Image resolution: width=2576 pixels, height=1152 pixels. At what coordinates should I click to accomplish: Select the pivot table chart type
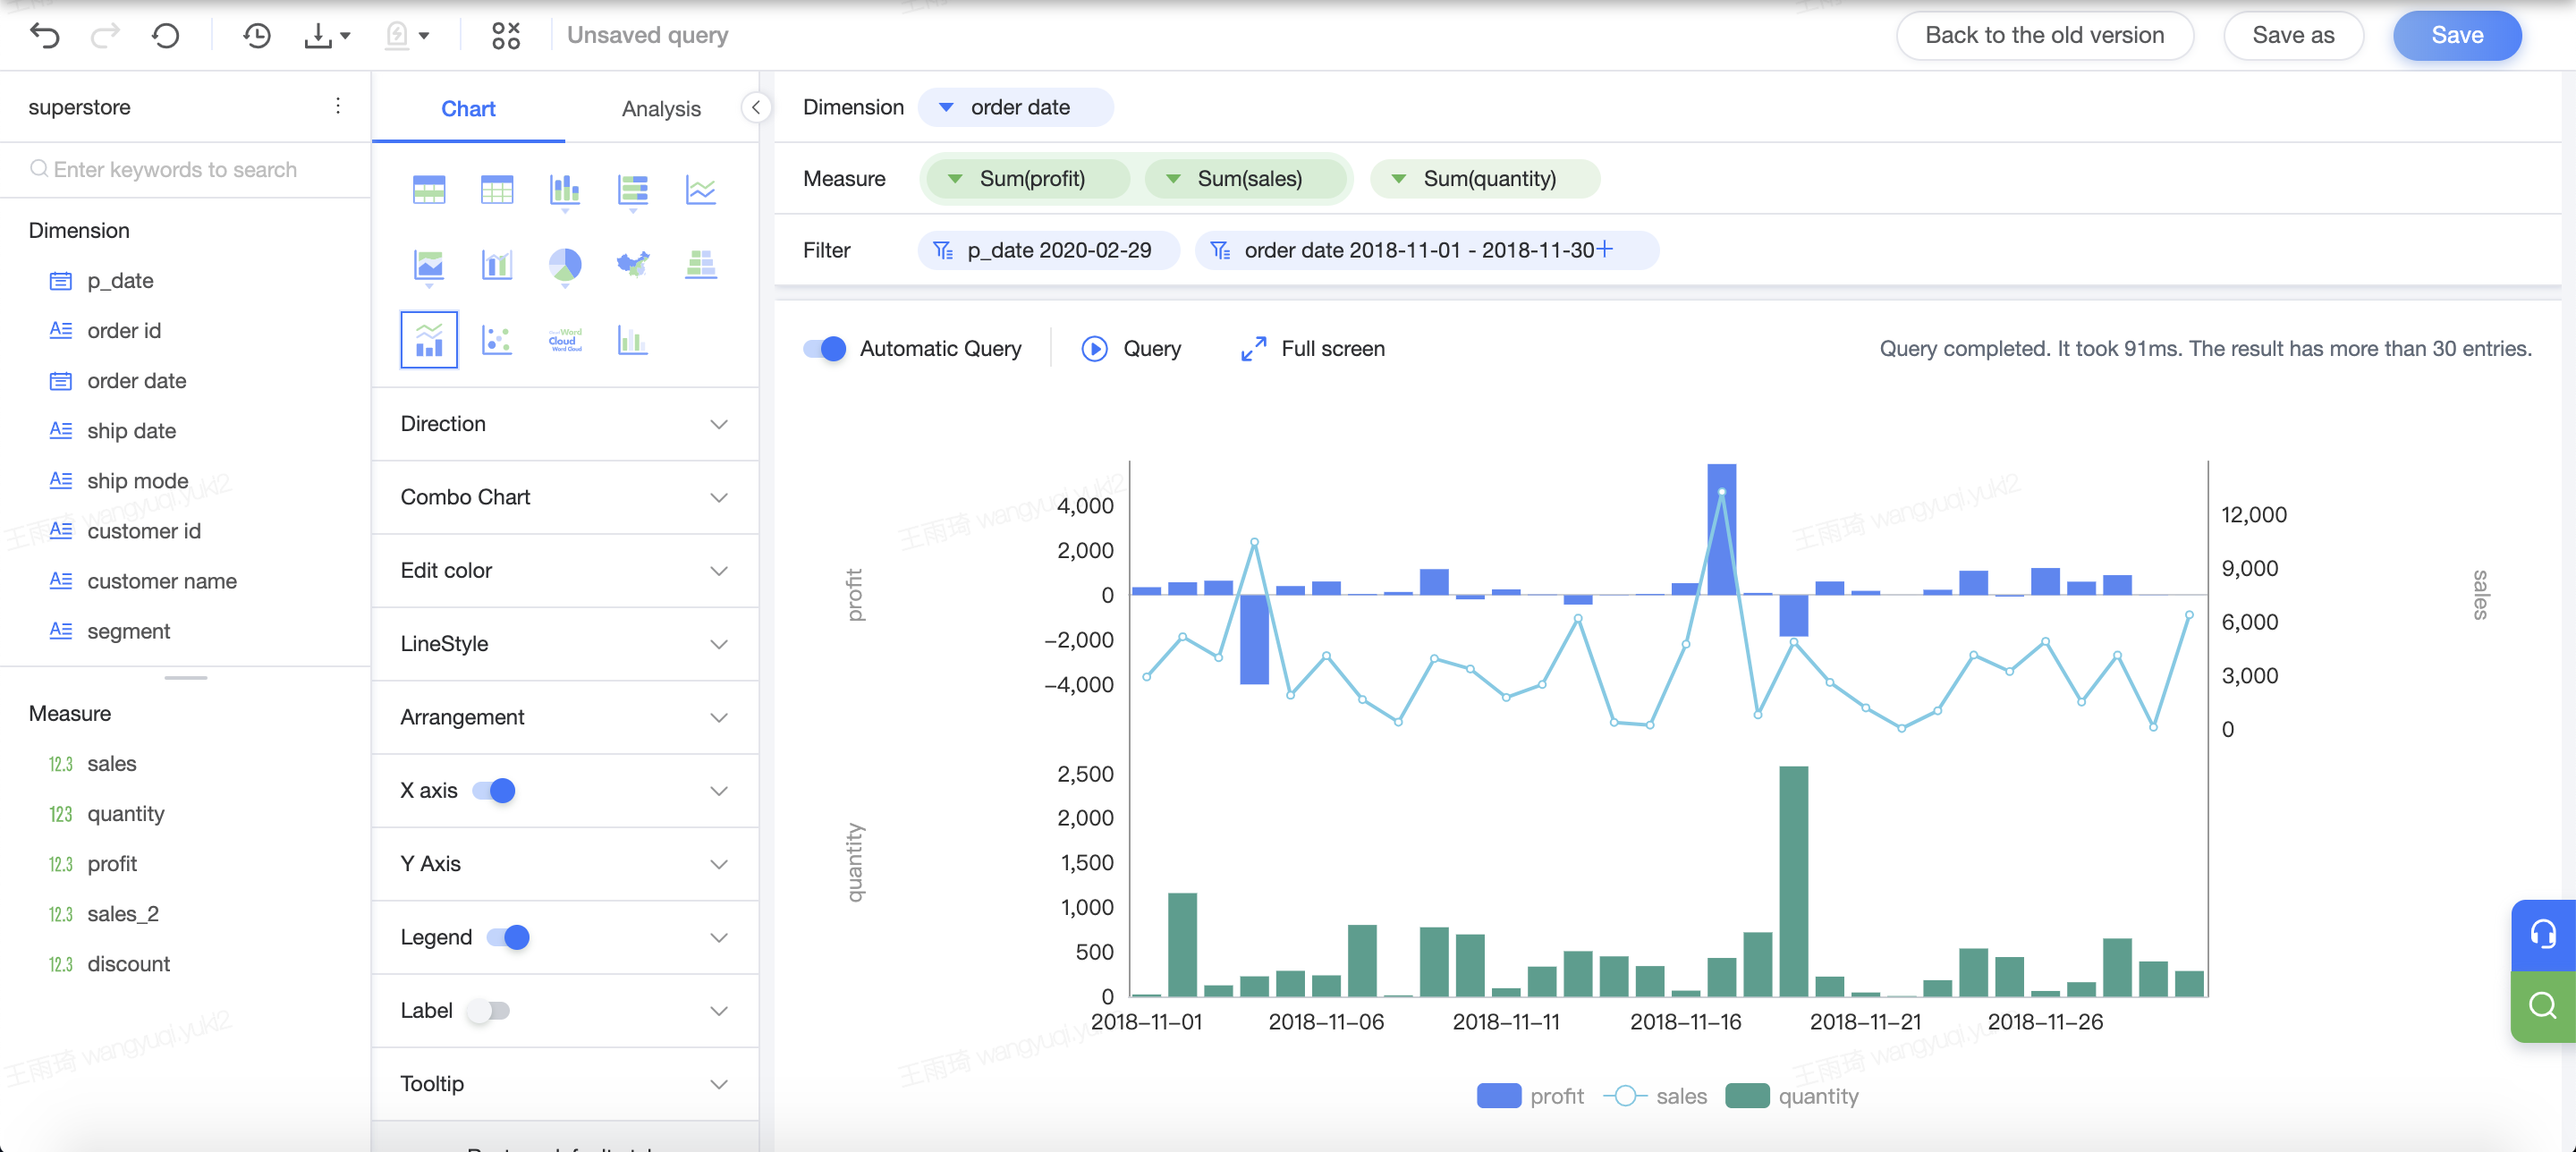429,189
